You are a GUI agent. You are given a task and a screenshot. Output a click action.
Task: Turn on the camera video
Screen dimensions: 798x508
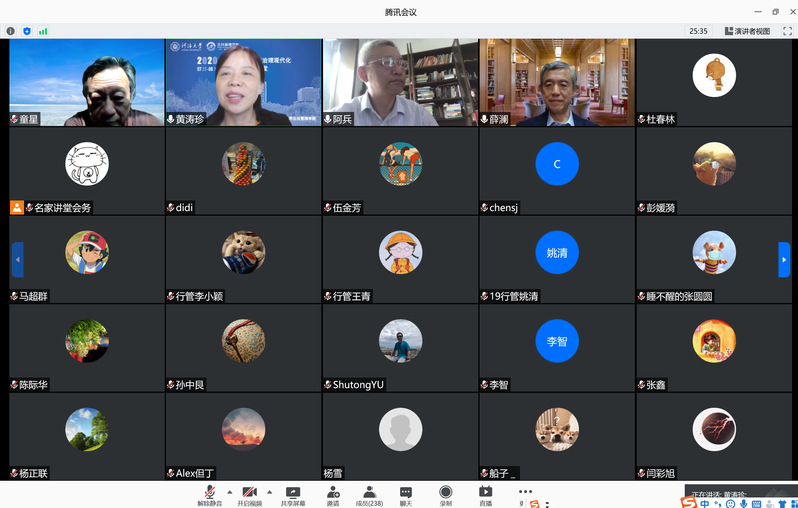tap(249, 492)
